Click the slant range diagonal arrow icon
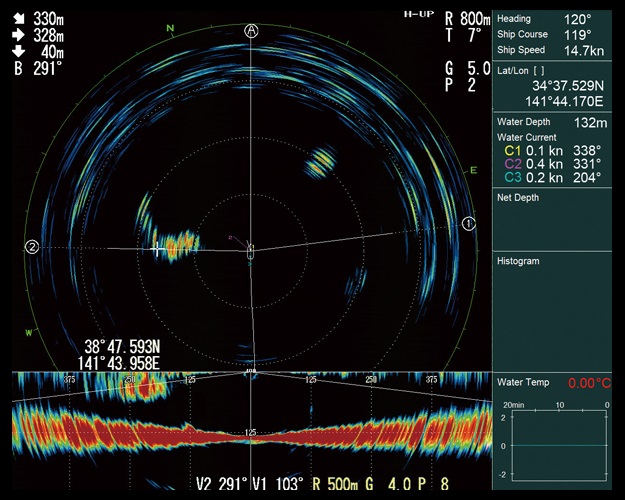This screenshot has height=500, width=625. coord(17,18)
